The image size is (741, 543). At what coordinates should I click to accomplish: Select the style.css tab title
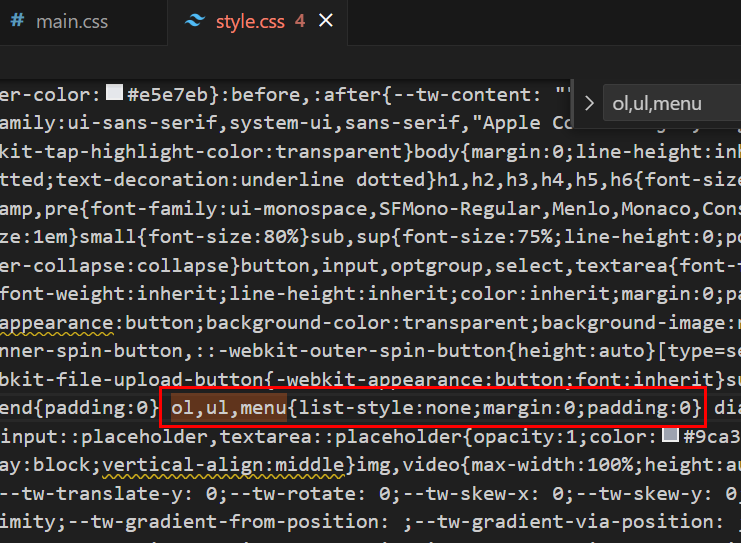(x=250, y=21)
